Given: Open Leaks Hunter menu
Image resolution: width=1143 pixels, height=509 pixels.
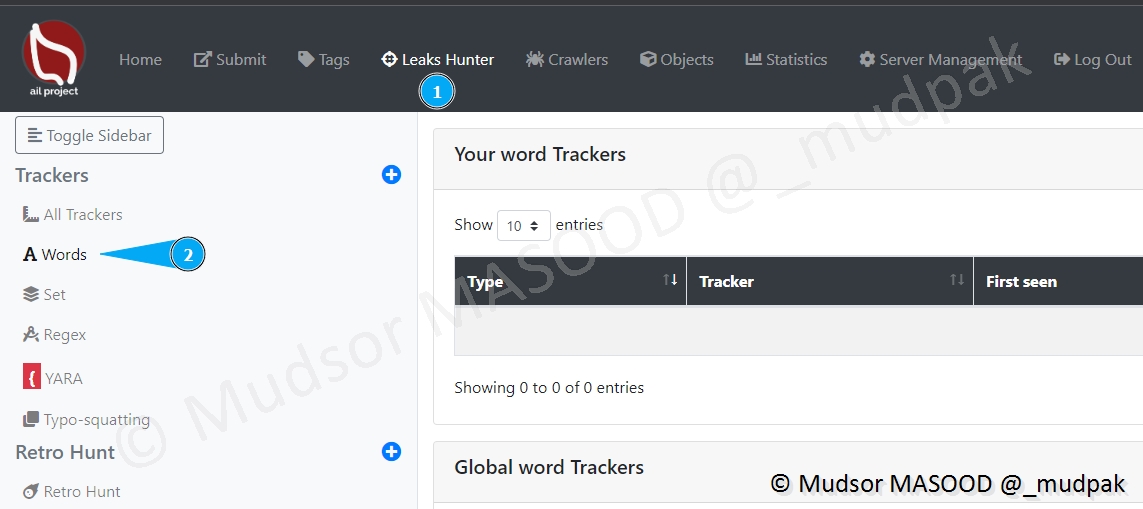Looking at the screenshot, I should tap(437, 60).
